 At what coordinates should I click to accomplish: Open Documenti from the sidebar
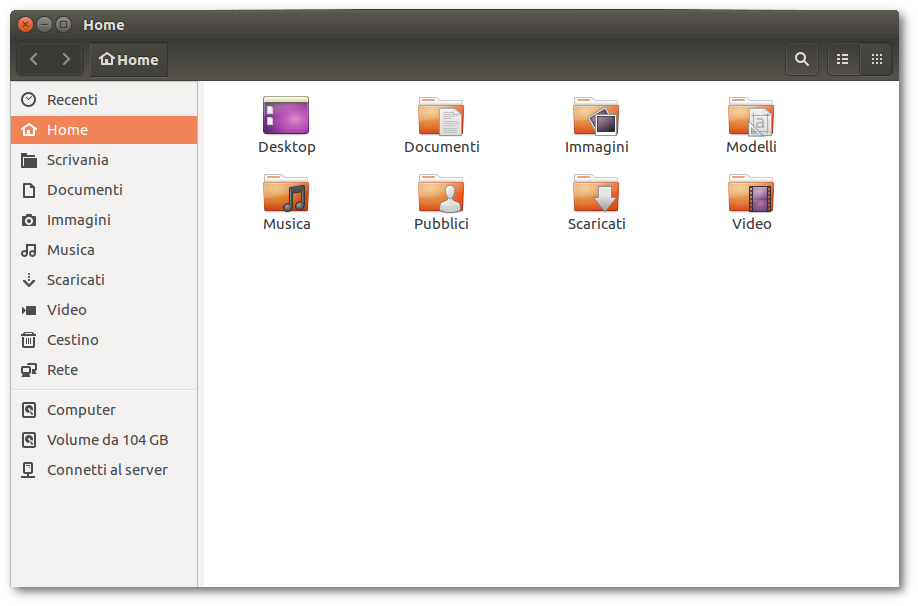pos(104,190)
